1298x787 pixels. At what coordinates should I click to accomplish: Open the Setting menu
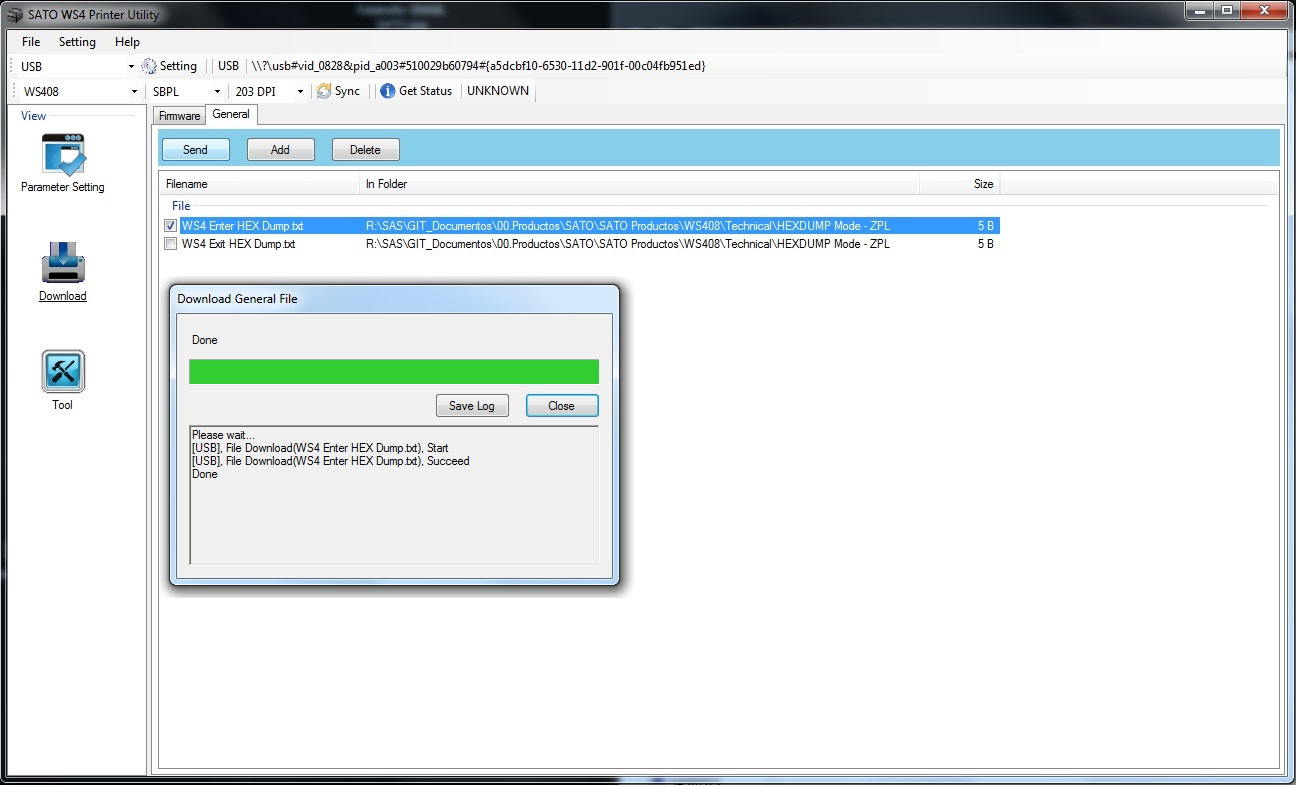[77, 42]
